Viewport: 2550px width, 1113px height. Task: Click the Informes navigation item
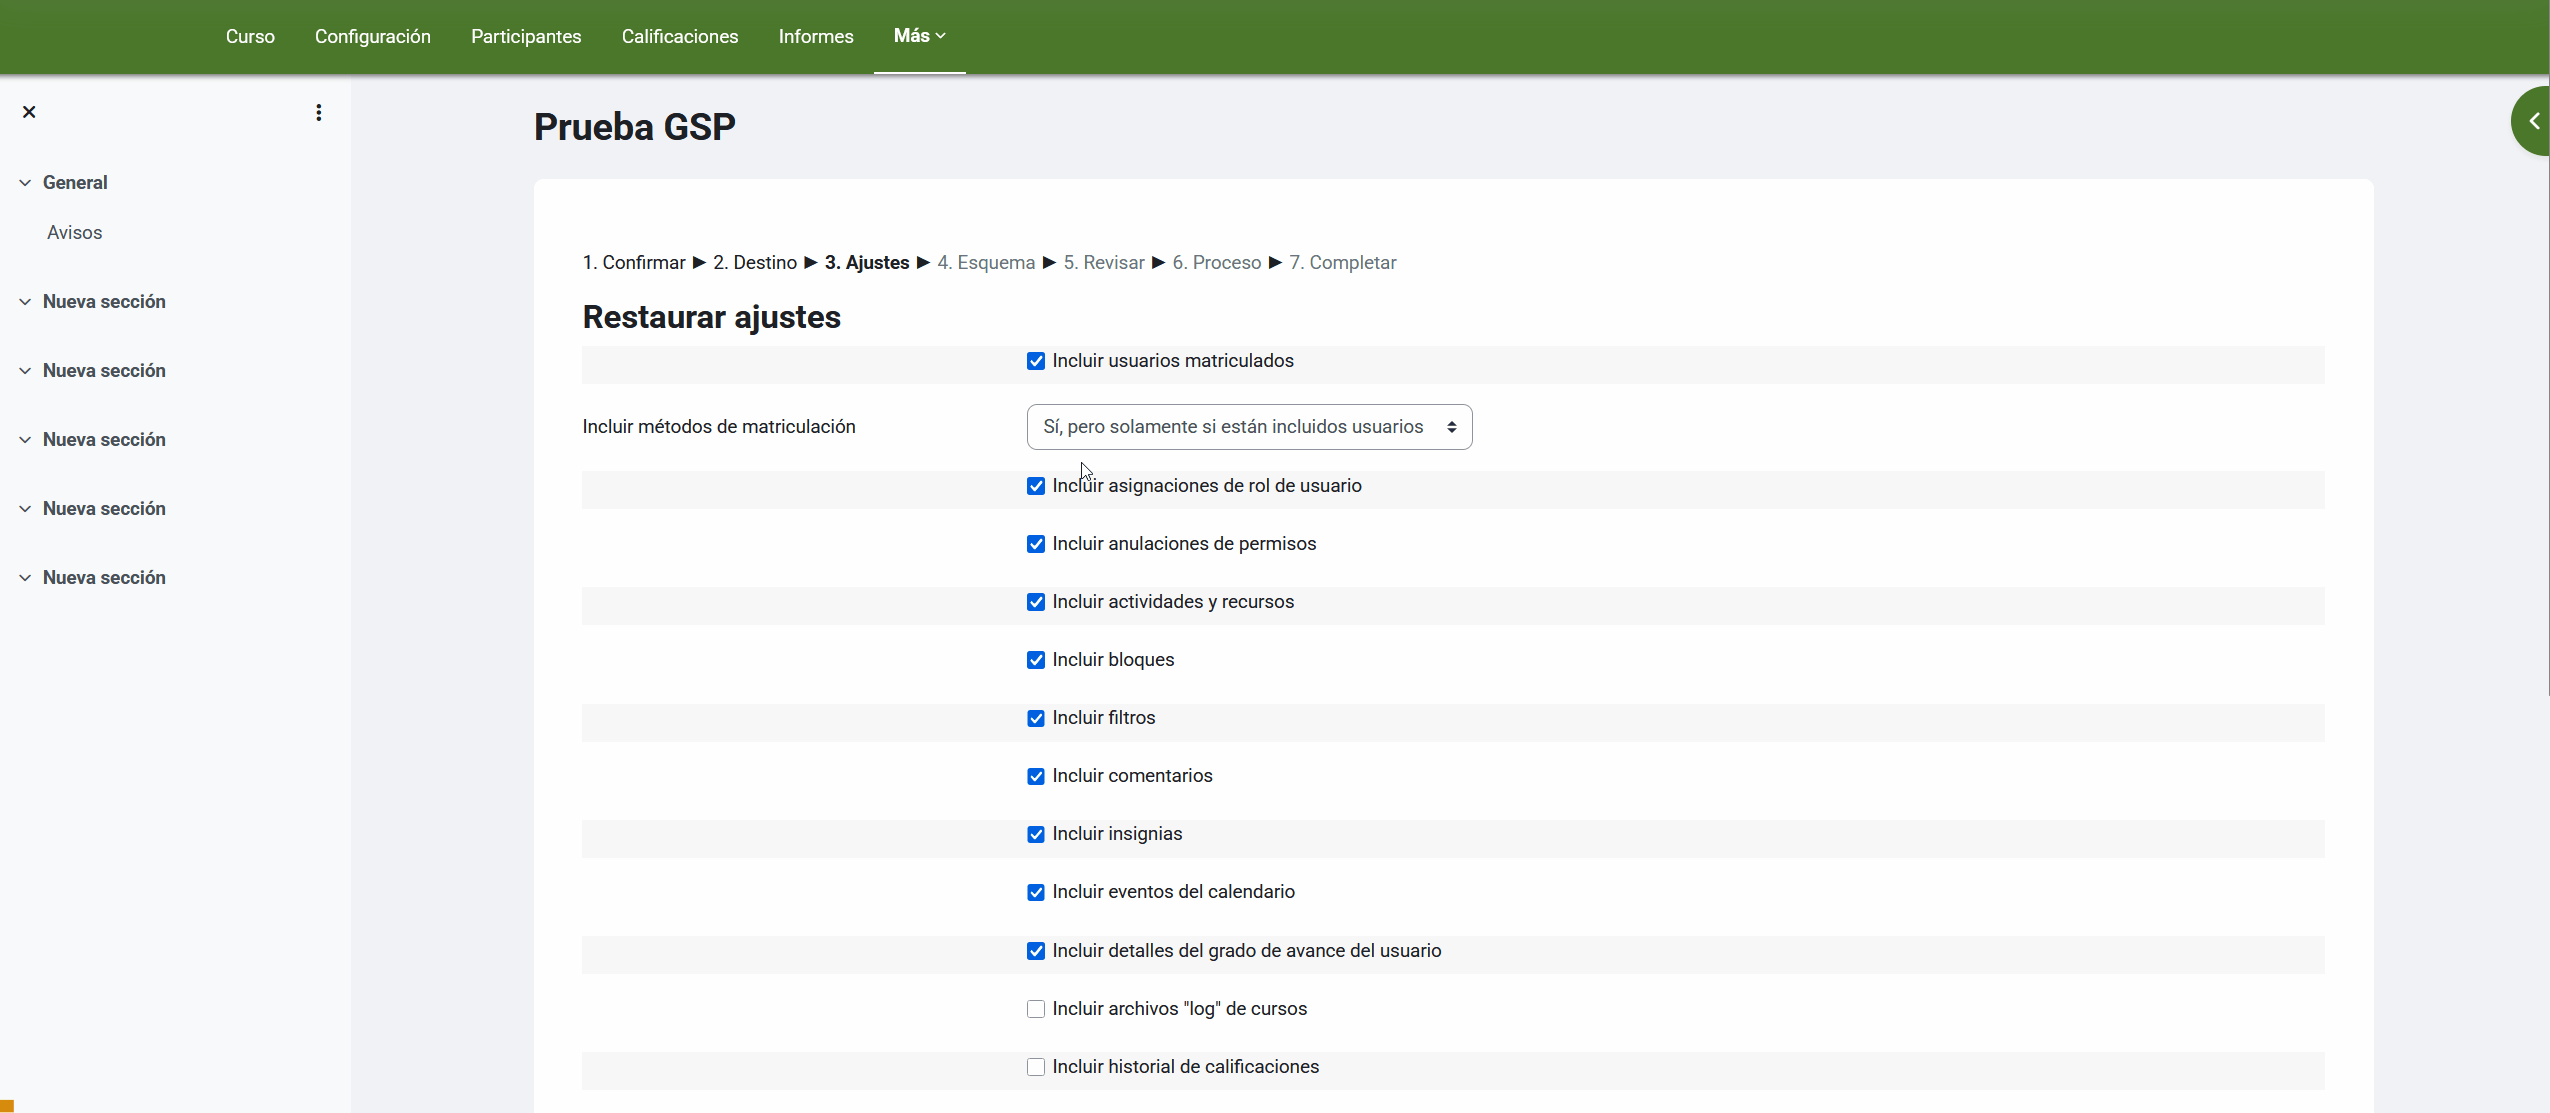pyautogui.click(x=816, y=37)
